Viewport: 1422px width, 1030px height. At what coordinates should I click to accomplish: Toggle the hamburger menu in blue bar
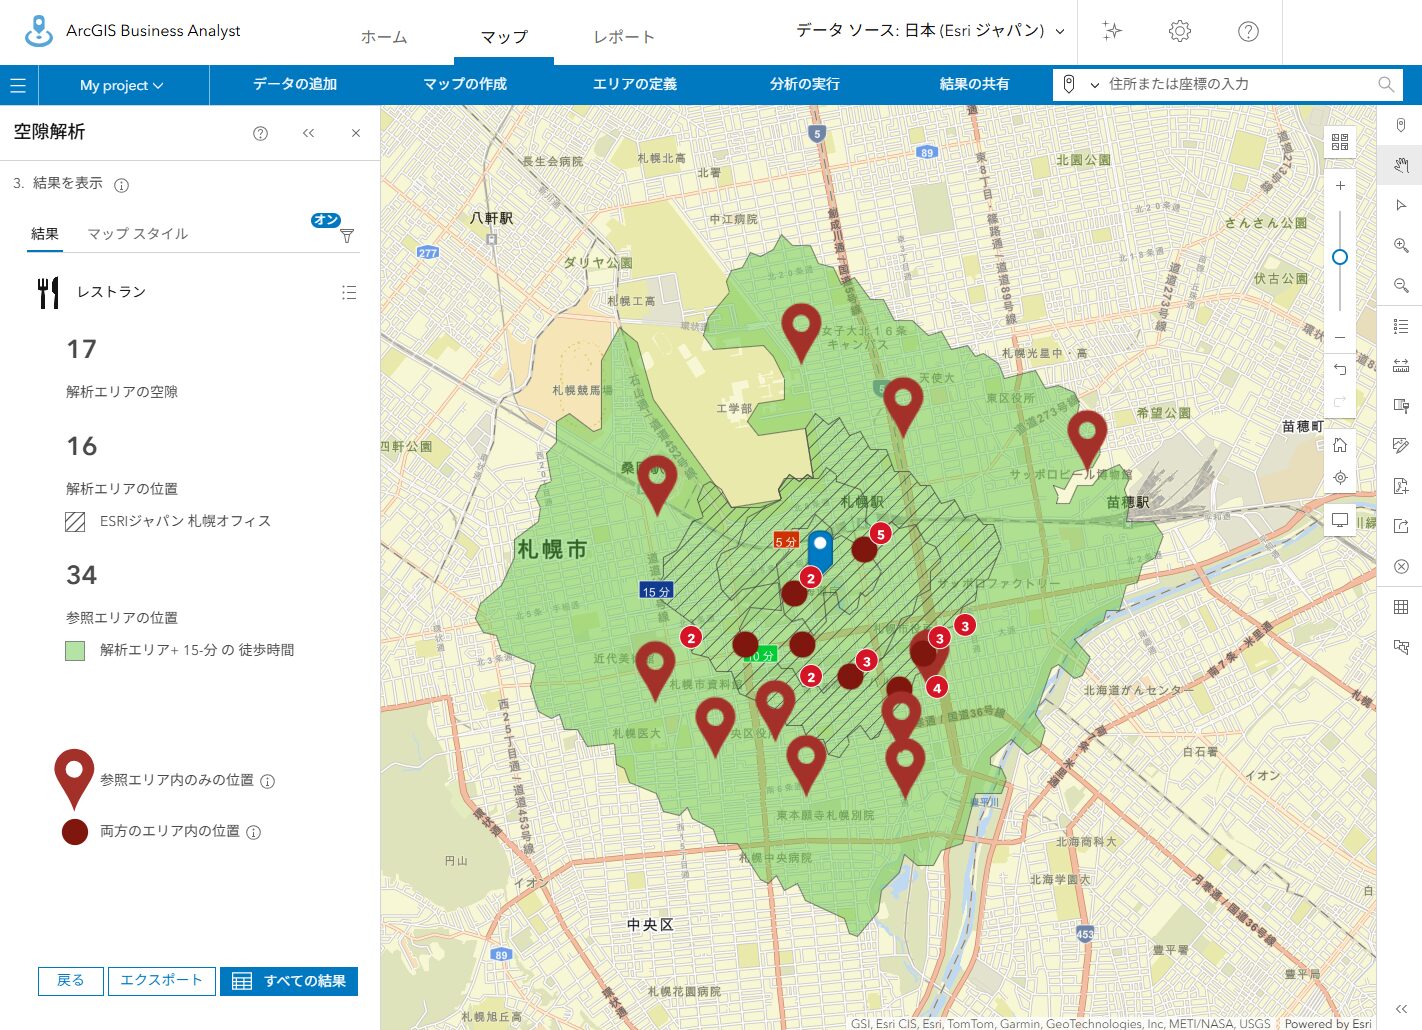click(18, 86)
